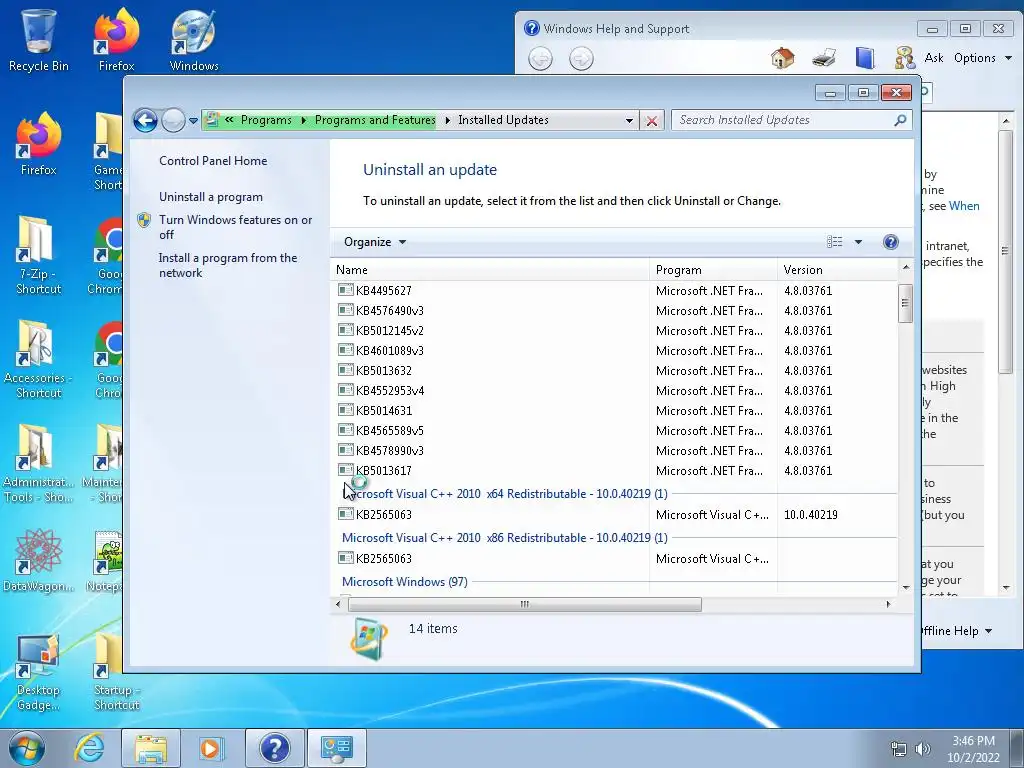
Task: Open Install a program from the network
Action: 228,265
